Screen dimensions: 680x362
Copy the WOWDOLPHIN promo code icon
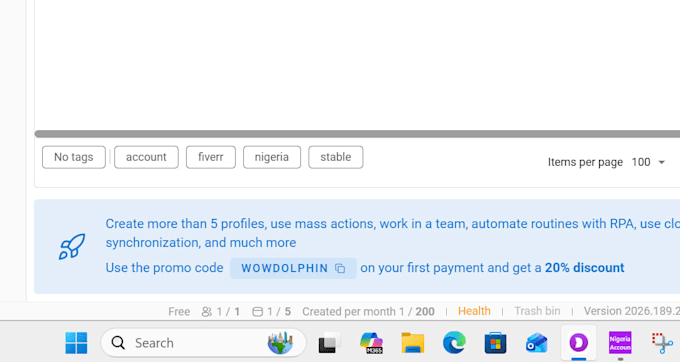pos(340,268)
